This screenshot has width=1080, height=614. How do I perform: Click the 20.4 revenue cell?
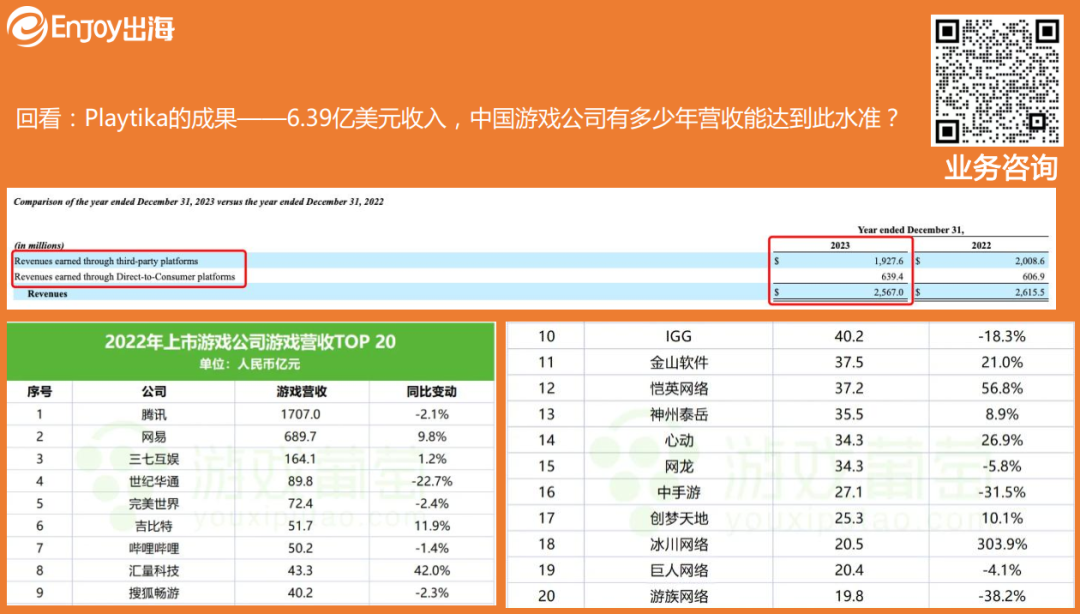849,571
